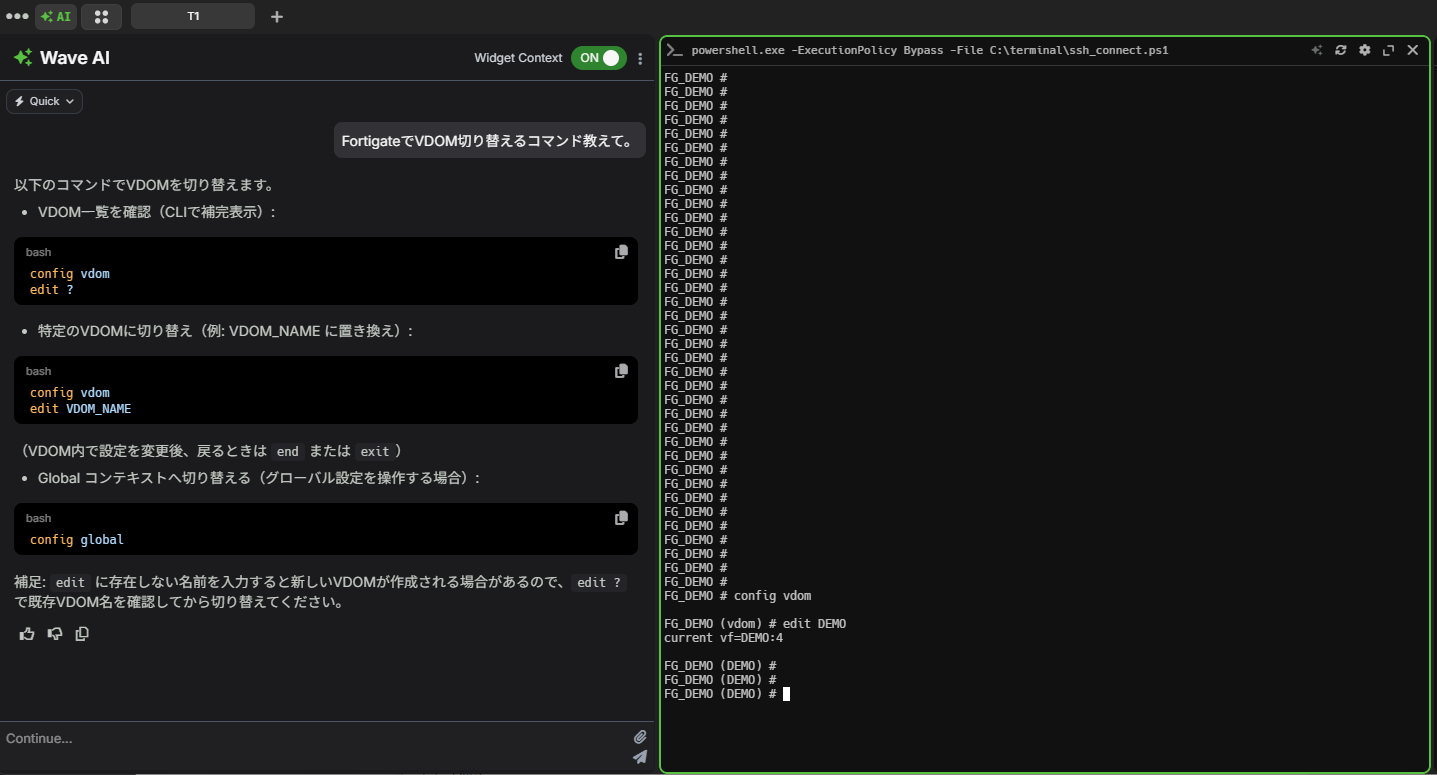Click the Continue... message input field

pos(310,738)
